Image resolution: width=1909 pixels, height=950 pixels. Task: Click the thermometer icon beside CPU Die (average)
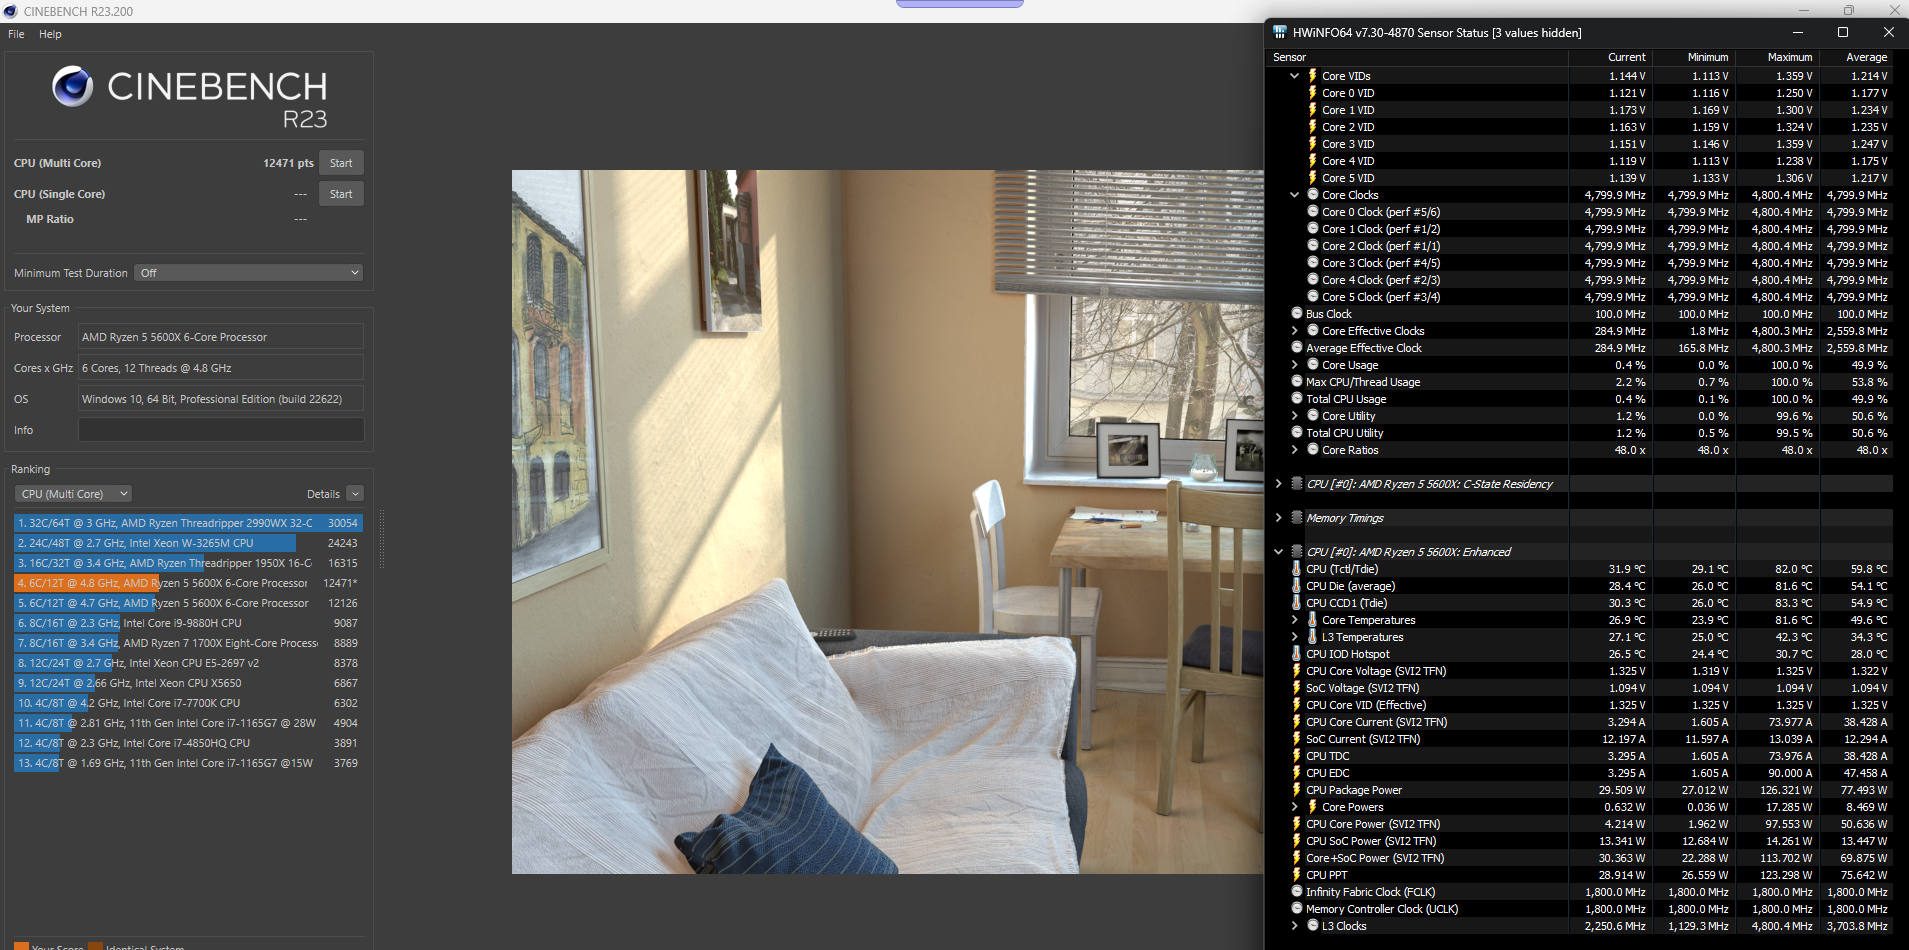pos(1297,585)
